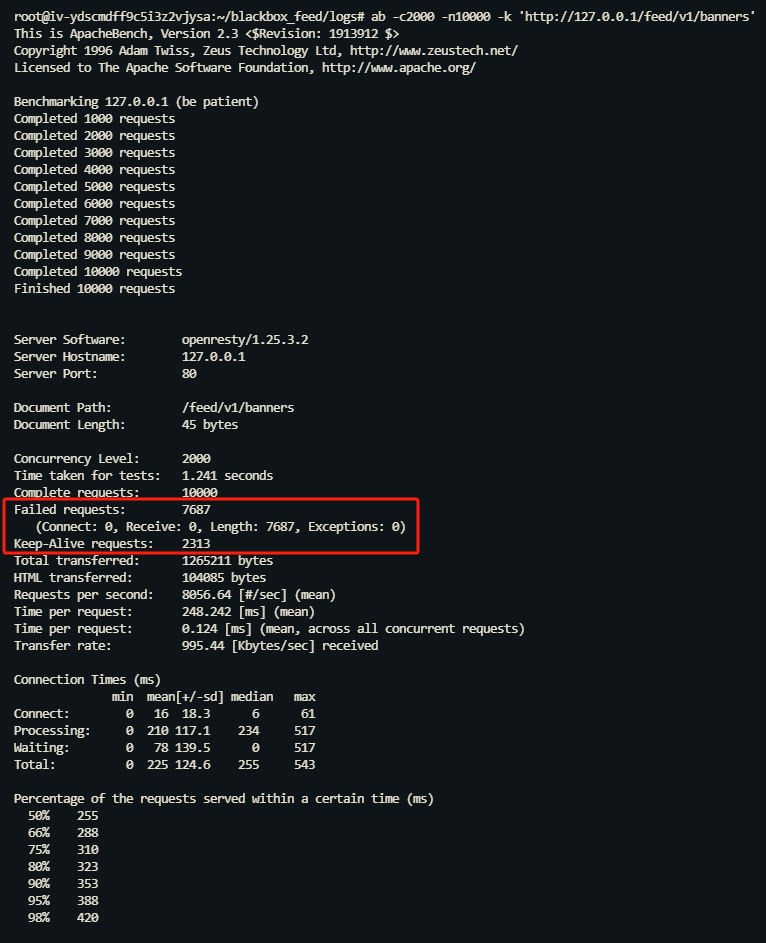
Task: Click the openresty/1.25.3.2 server software value
Action: 245,340
